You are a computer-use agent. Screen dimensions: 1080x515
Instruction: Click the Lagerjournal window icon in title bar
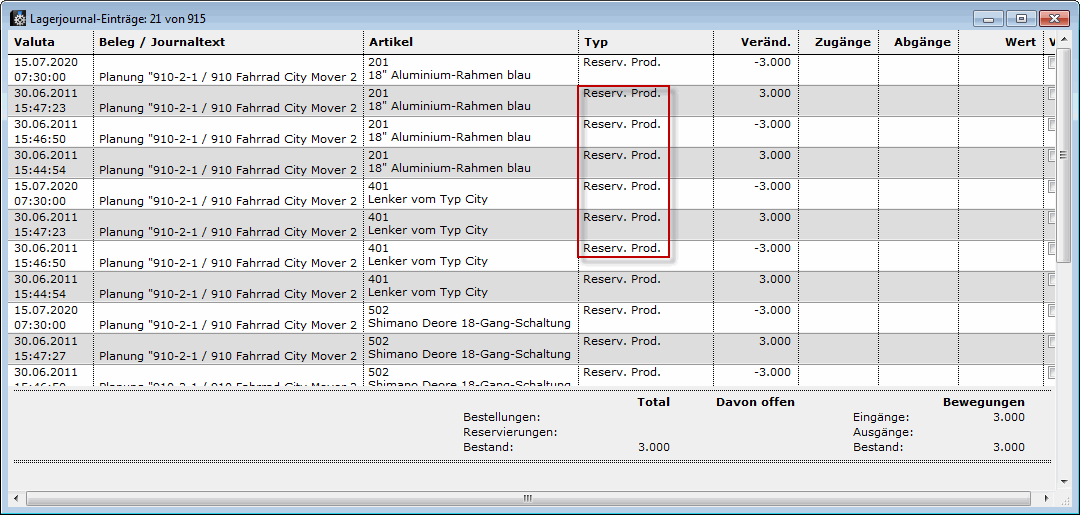coord(18,18)
